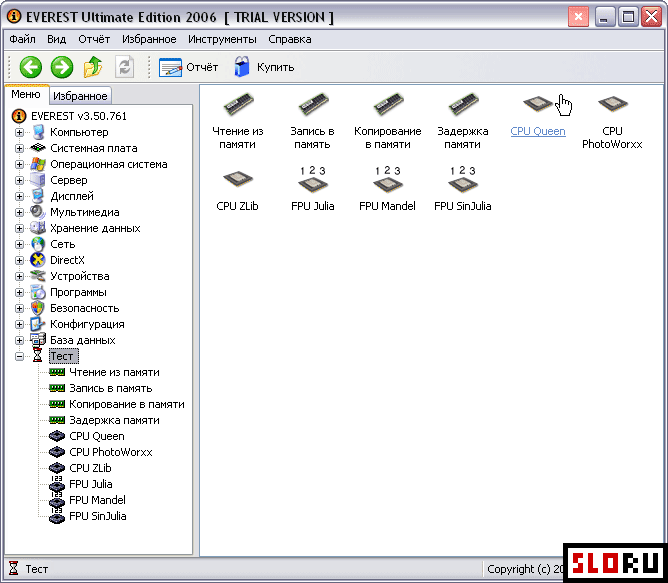Image resolution: width=668 pixels, height=583 pixels.
Task: Select Задержка памяти tree item
Action: click(x=114, y=420)
